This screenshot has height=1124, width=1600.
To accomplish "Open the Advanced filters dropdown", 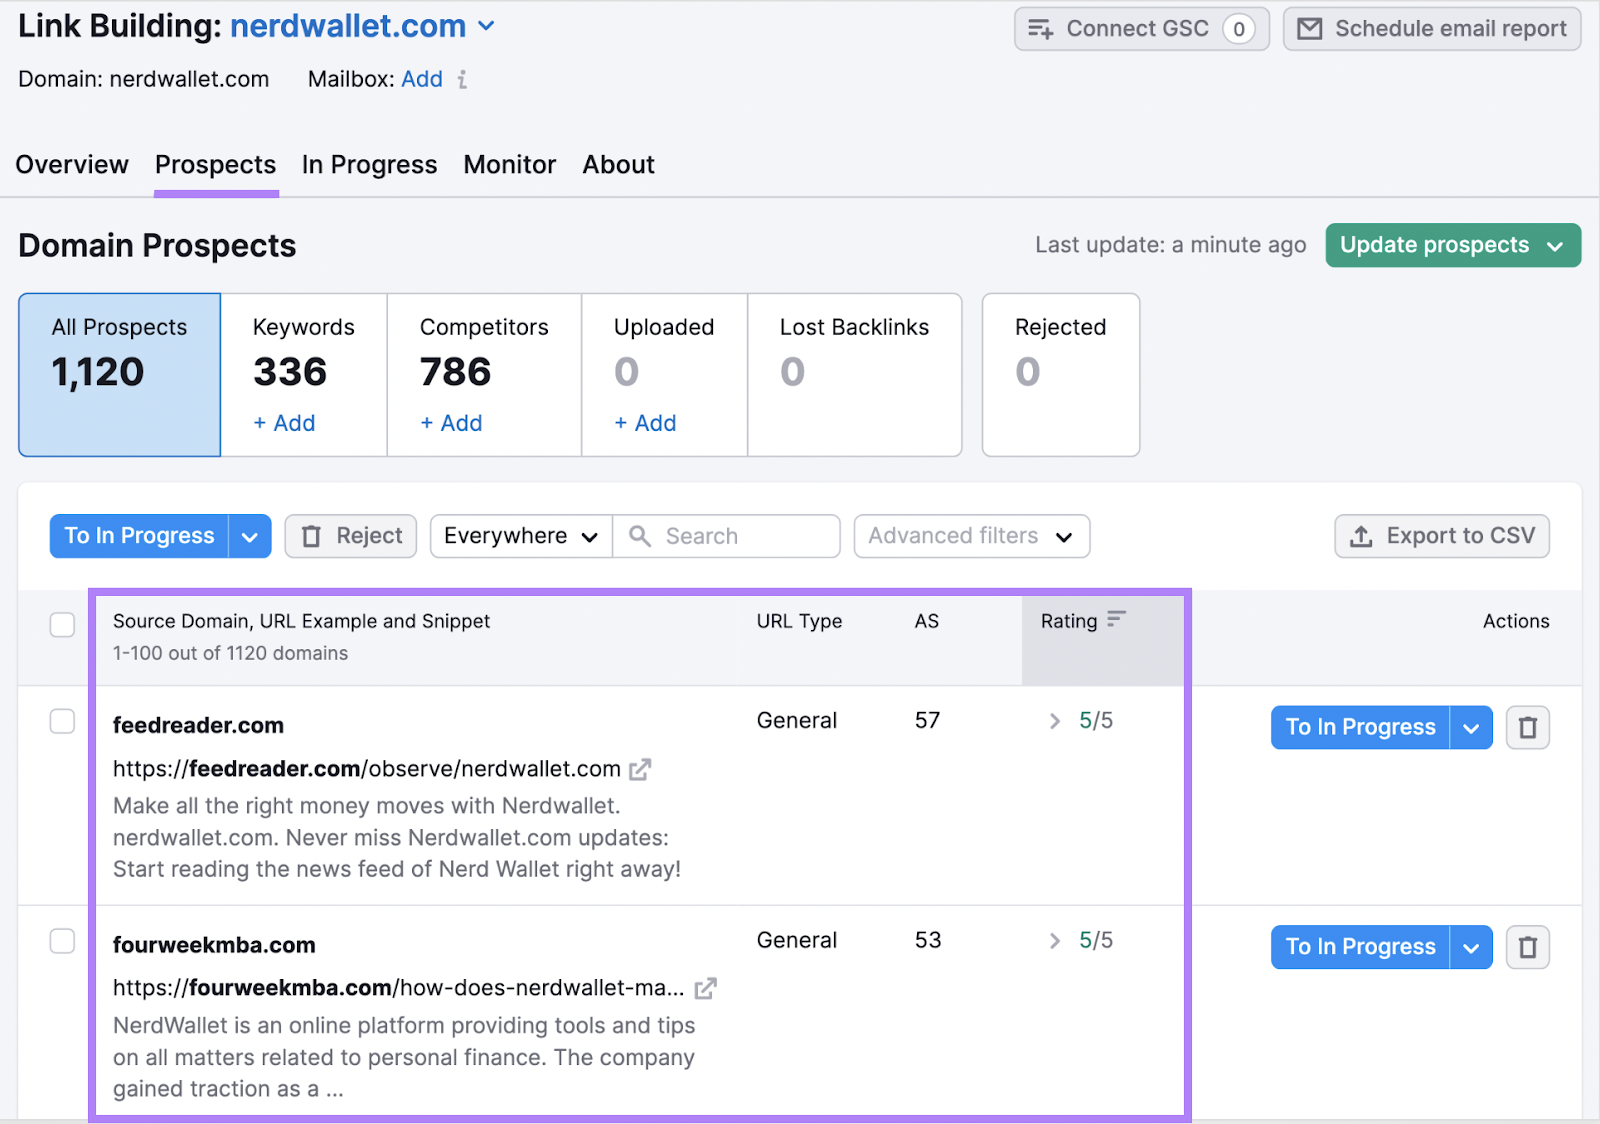I will [x=970, y=536].
